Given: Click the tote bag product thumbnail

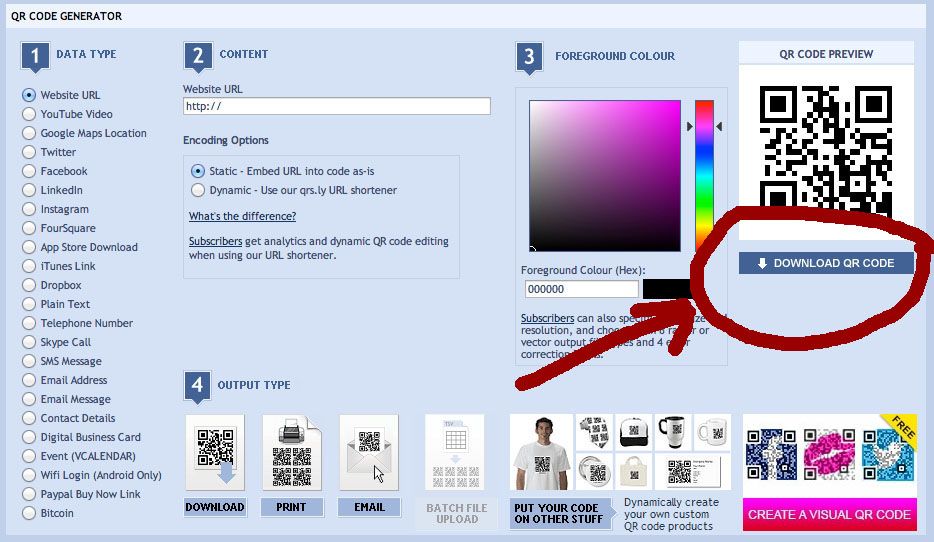Looking at the screenshot, I should (x=634, y=472).
